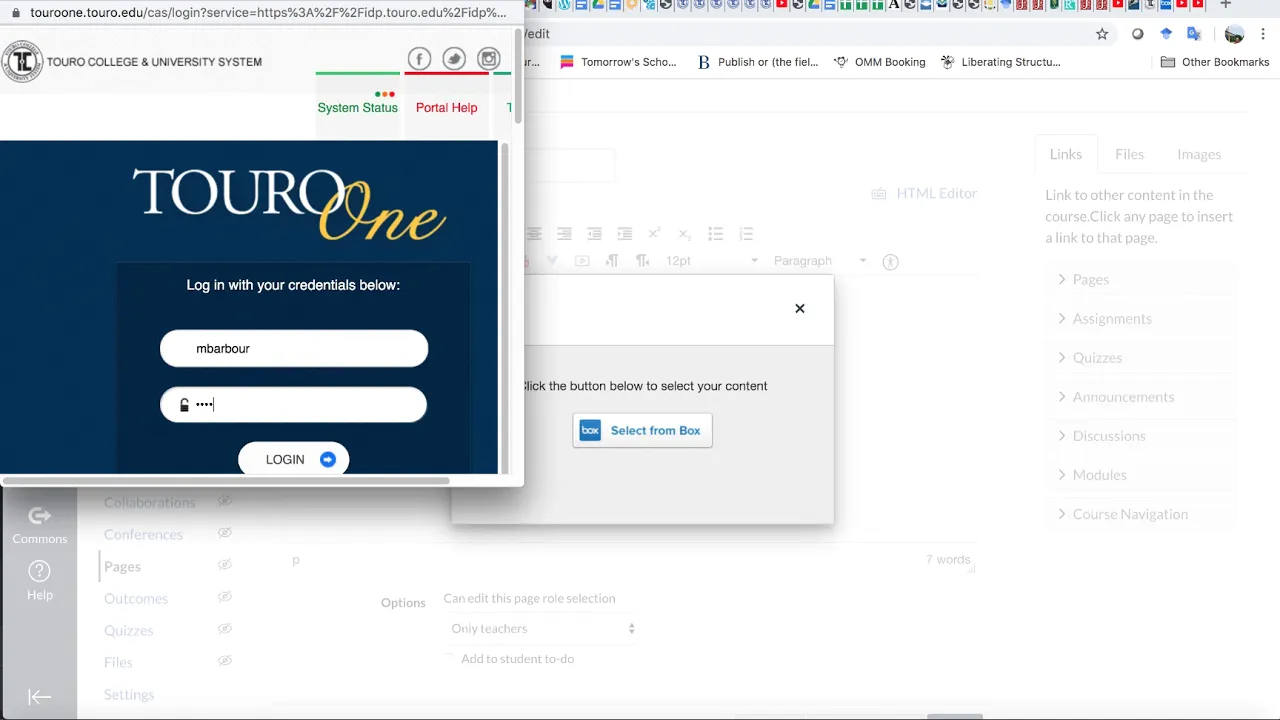Click the insert media toolbar icon
This screenshot has width=1280, height=720.
click(582, 261)
